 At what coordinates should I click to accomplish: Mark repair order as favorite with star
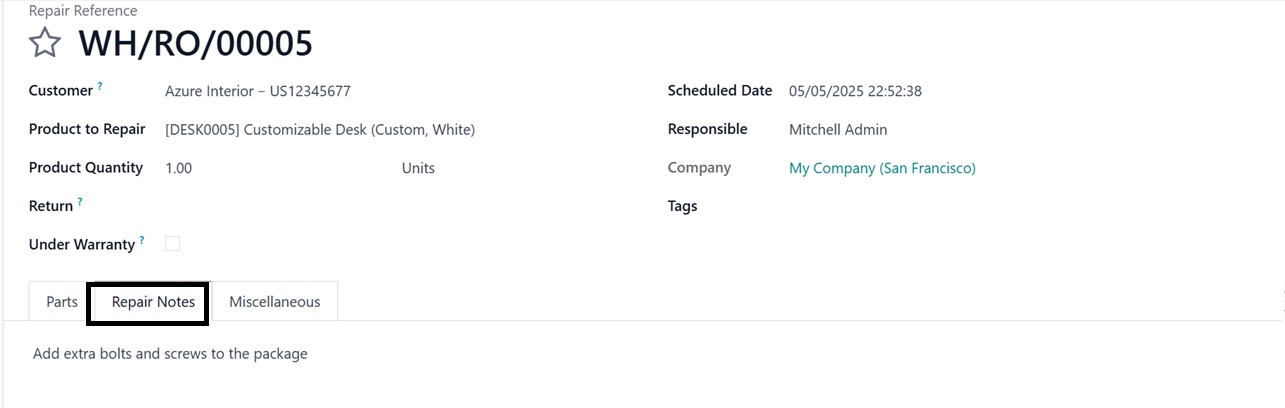pos(44,43)
